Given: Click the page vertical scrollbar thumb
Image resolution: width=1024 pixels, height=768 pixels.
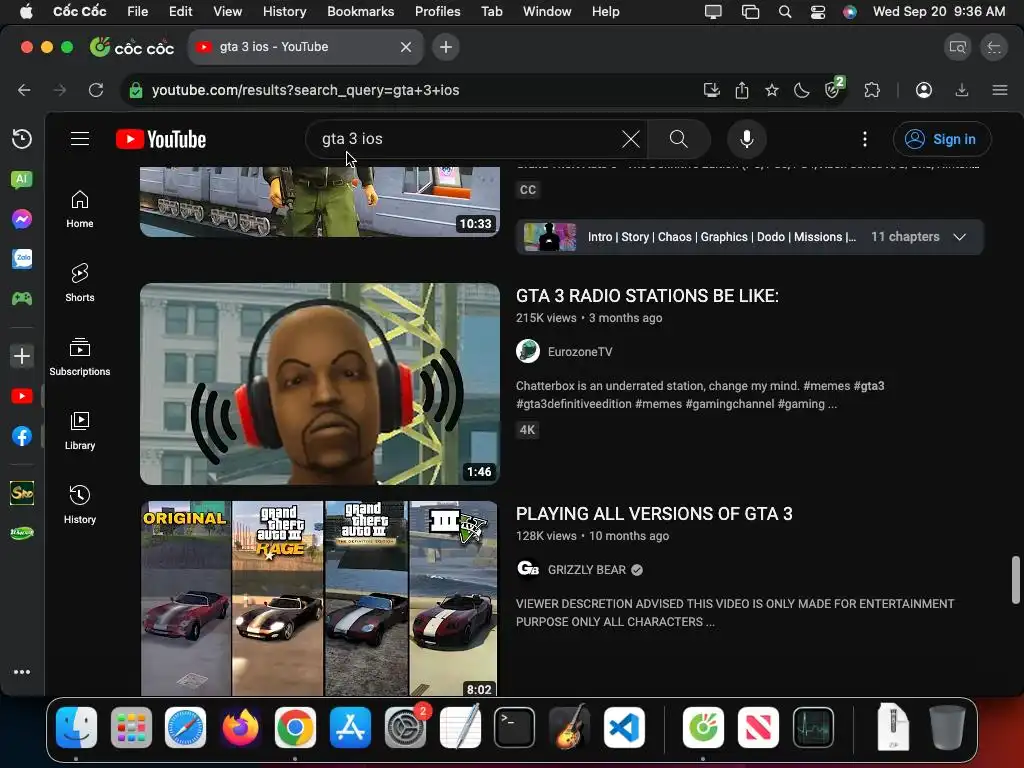Looking at the screenshot, I should point(1016,580).
